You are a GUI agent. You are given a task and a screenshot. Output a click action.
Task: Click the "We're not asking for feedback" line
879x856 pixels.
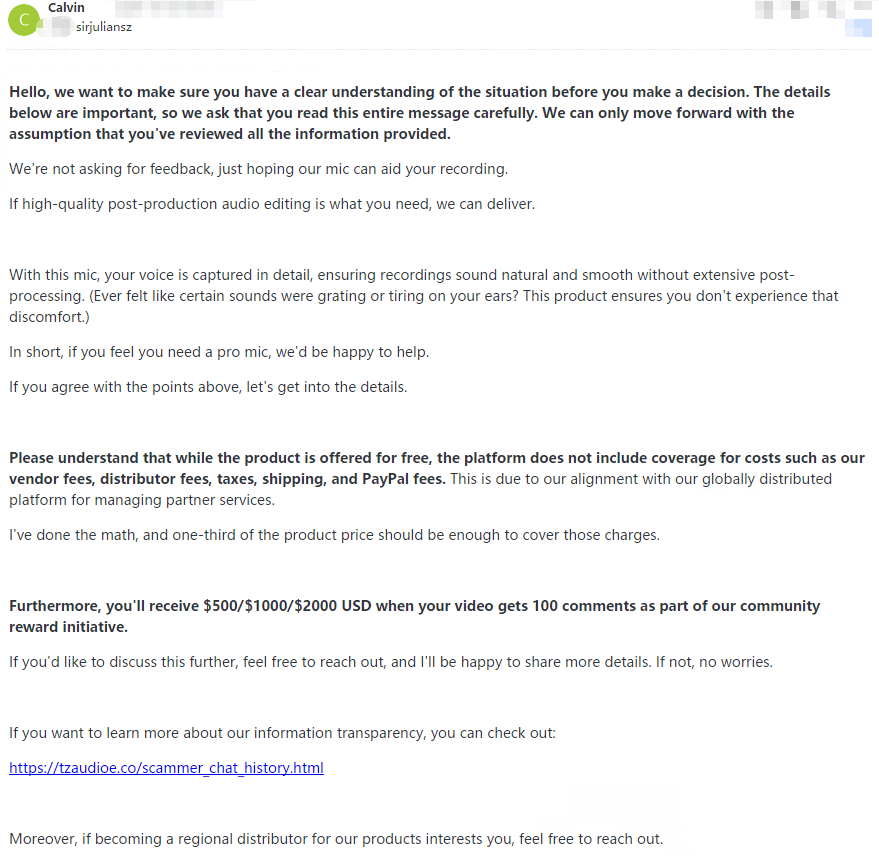pyautogui.click(x=258, y=169)
